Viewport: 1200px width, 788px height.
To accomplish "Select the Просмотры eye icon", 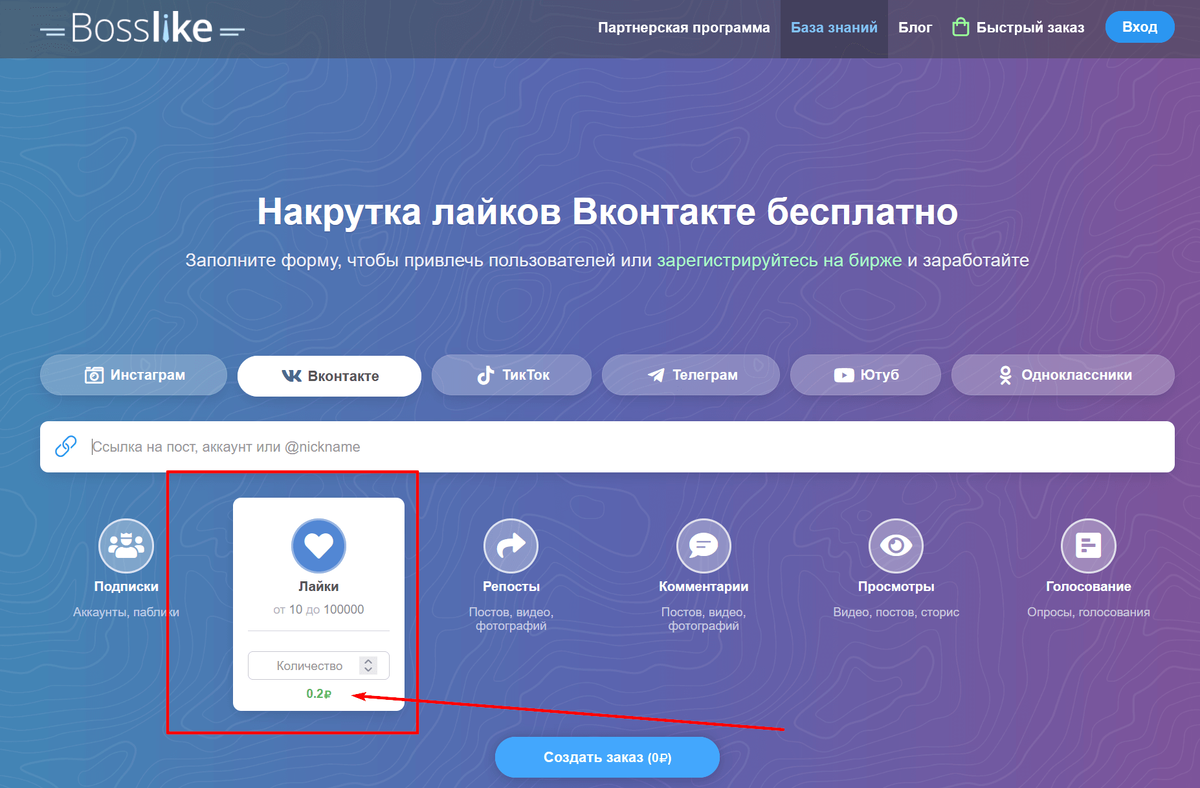I will coord(895,545).
